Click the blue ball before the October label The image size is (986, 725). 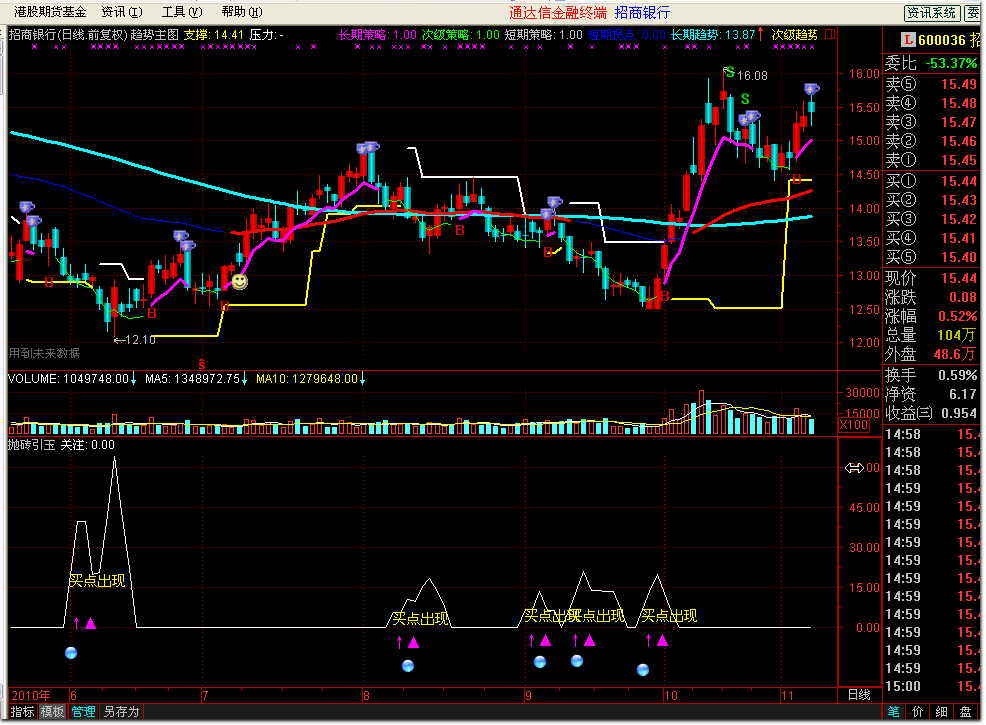643,670
